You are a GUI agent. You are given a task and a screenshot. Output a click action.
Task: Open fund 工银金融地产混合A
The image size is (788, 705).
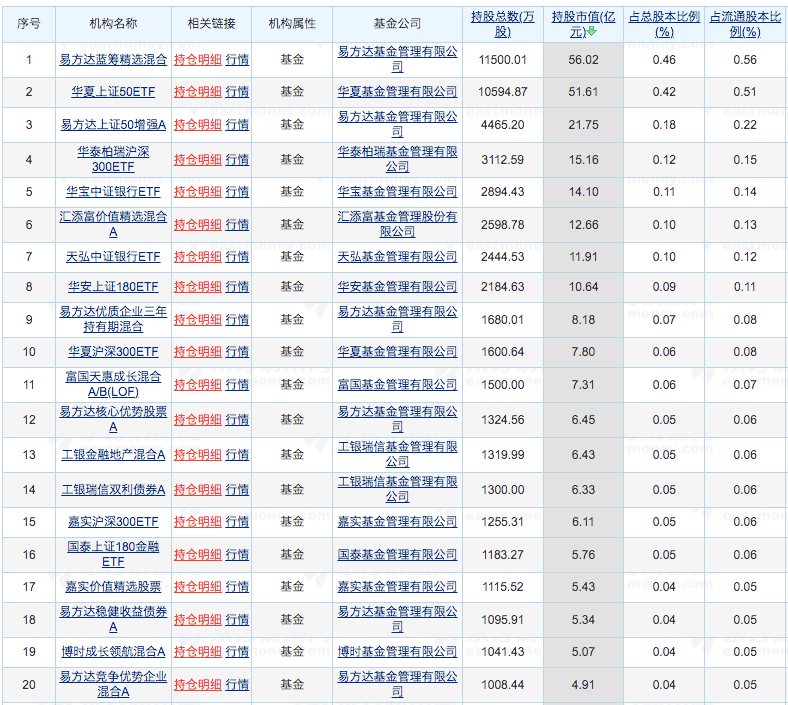click(113, 455)
